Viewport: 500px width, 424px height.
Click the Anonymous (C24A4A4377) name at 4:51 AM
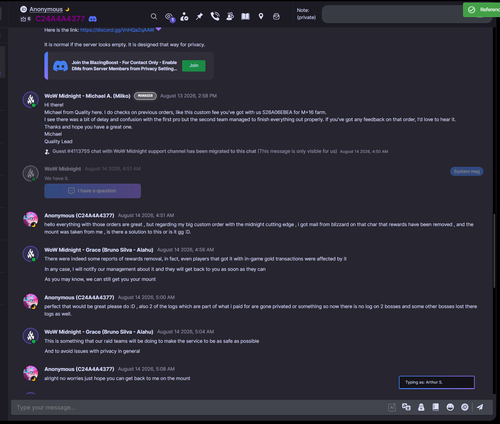tap(79, 216)
